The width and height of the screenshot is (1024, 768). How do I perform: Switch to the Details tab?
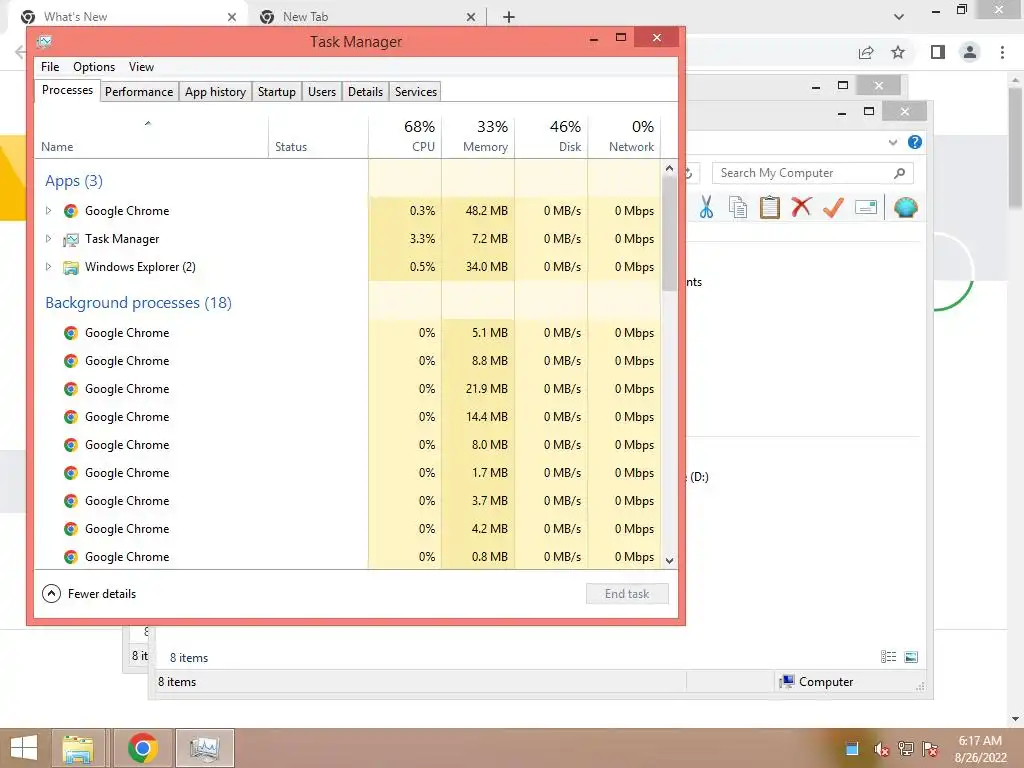click(365, 91)
